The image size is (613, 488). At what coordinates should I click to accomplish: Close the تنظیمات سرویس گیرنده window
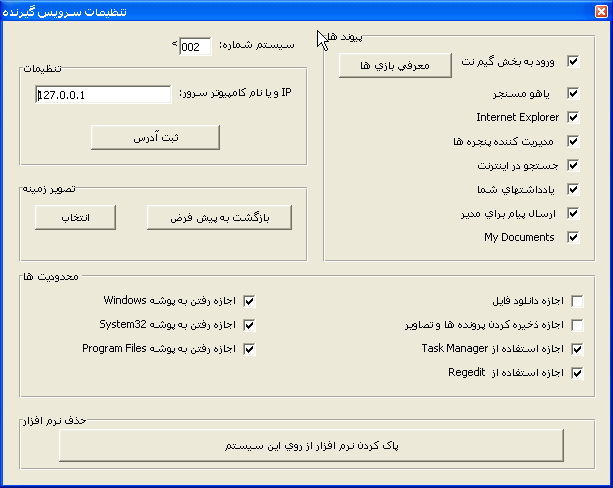[x=601, y=12]
